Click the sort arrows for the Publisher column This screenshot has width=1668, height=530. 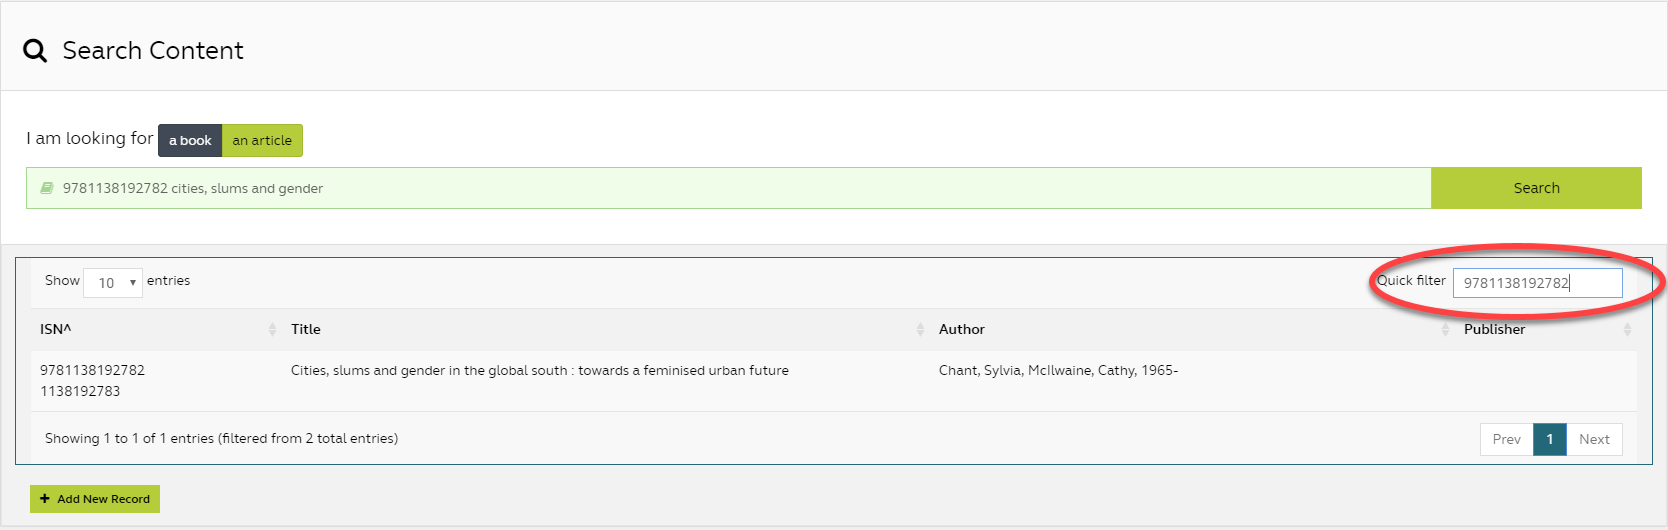[x=1627, y=329]
